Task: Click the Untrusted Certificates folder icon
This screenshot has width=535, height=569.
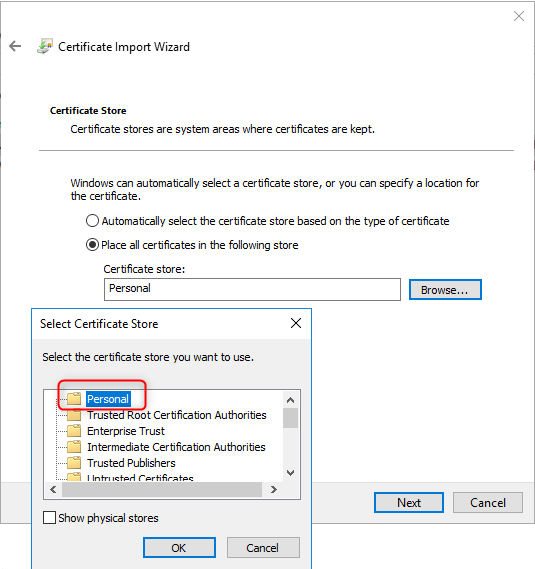Action: click(74, 477)
